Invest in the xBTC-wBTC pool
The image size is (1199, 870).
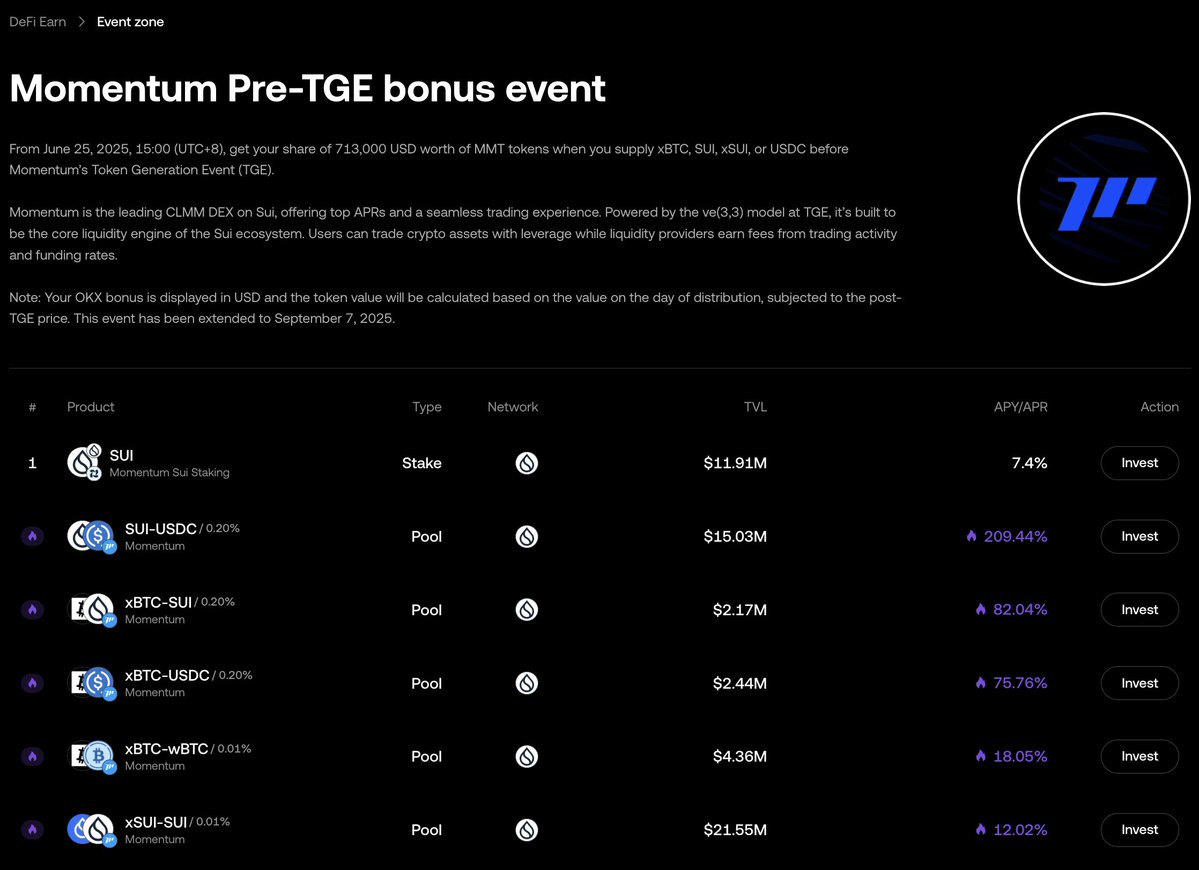click(x=1139, y=756)
